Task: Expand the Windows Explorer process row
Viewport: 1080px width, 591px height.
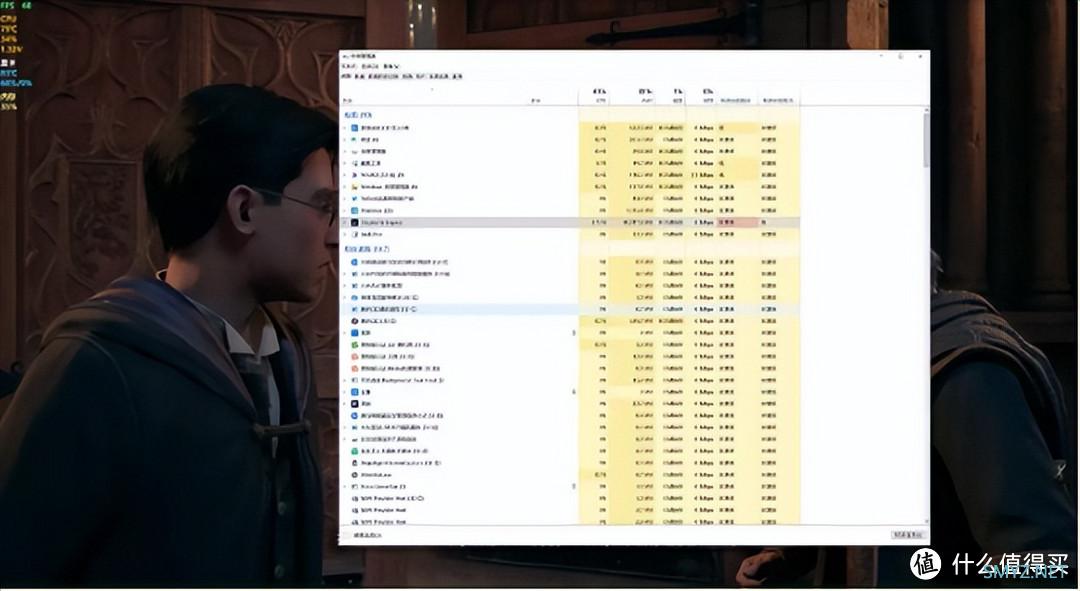Action: tap(345, 187)
